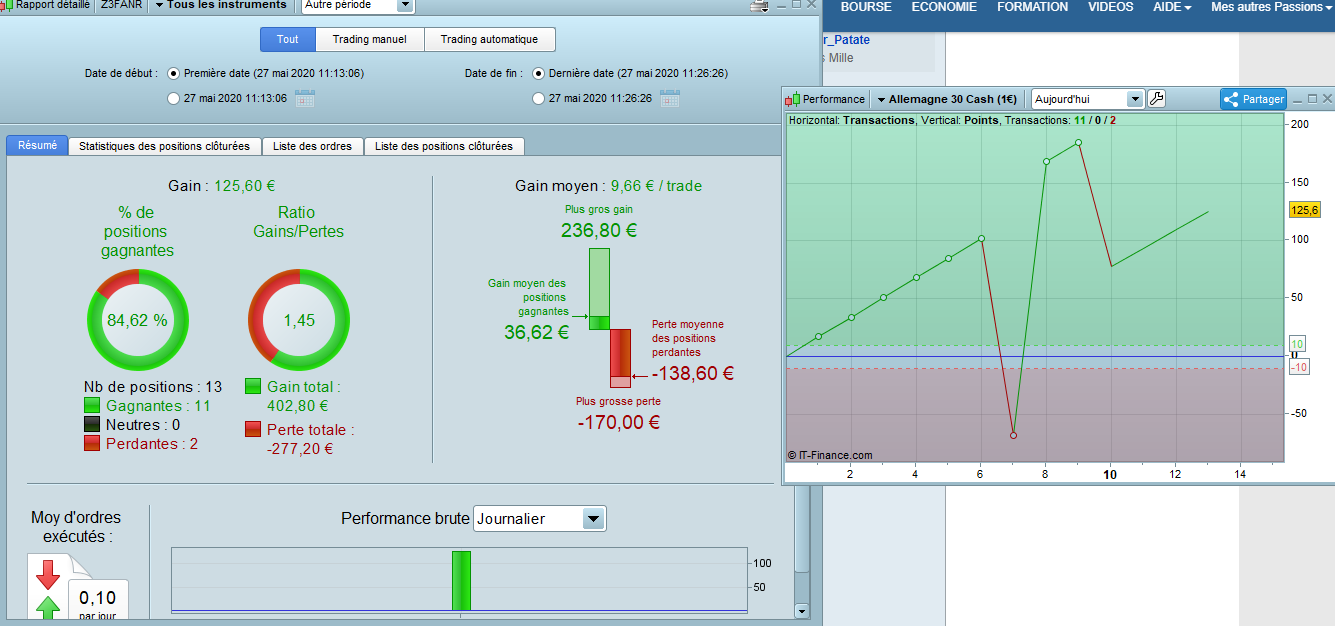Open the BOURSE website menu
The image size is (1335, 626).
[866, 7]
